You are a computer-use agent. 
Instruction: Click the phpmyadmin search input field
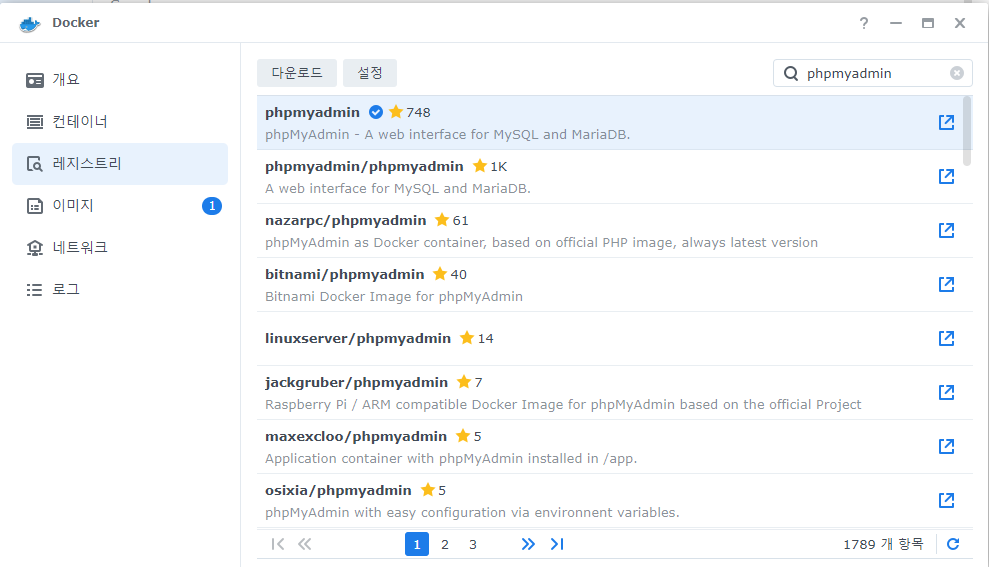873,73
